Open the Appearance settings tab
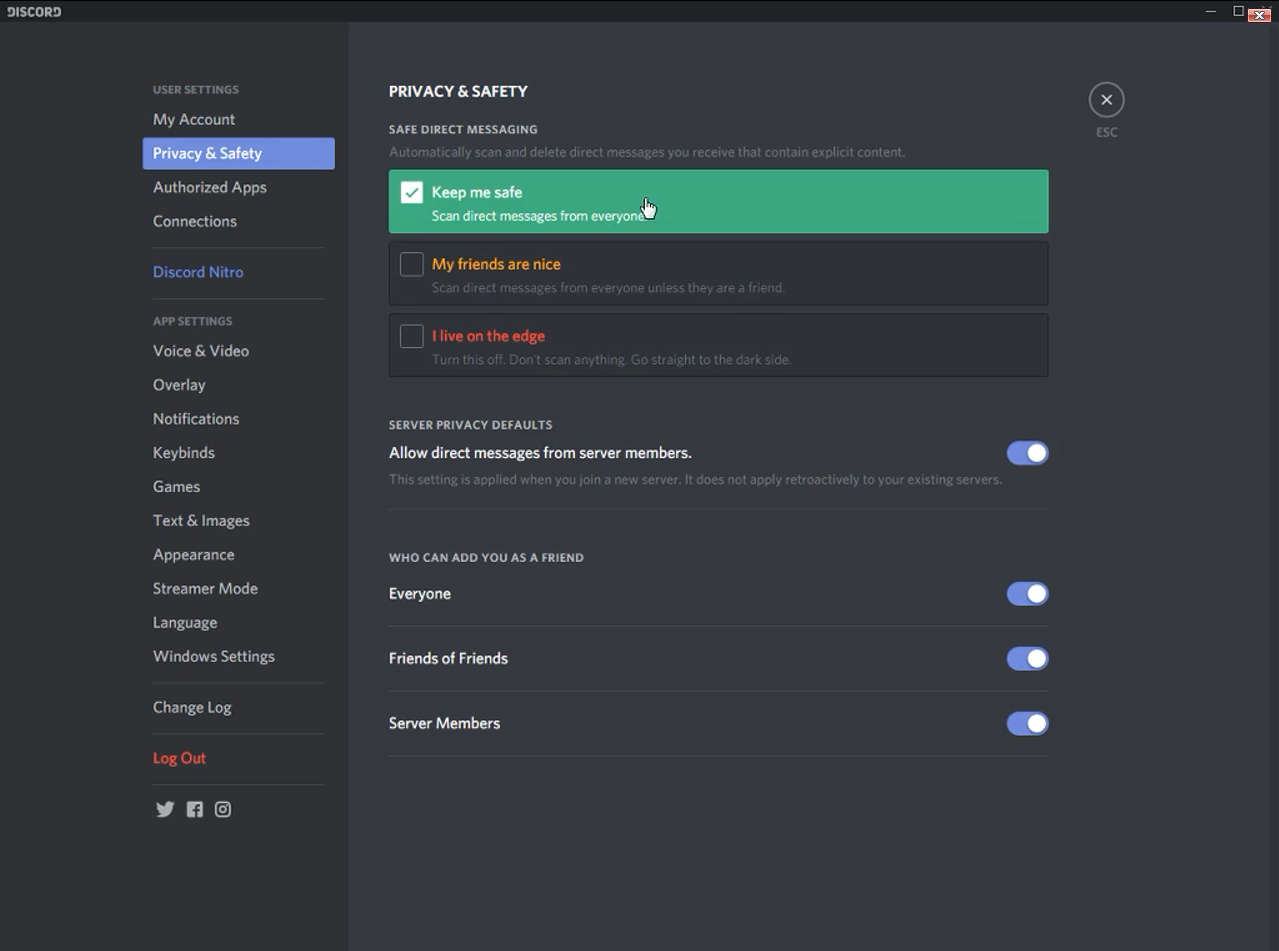 point(194,555)
